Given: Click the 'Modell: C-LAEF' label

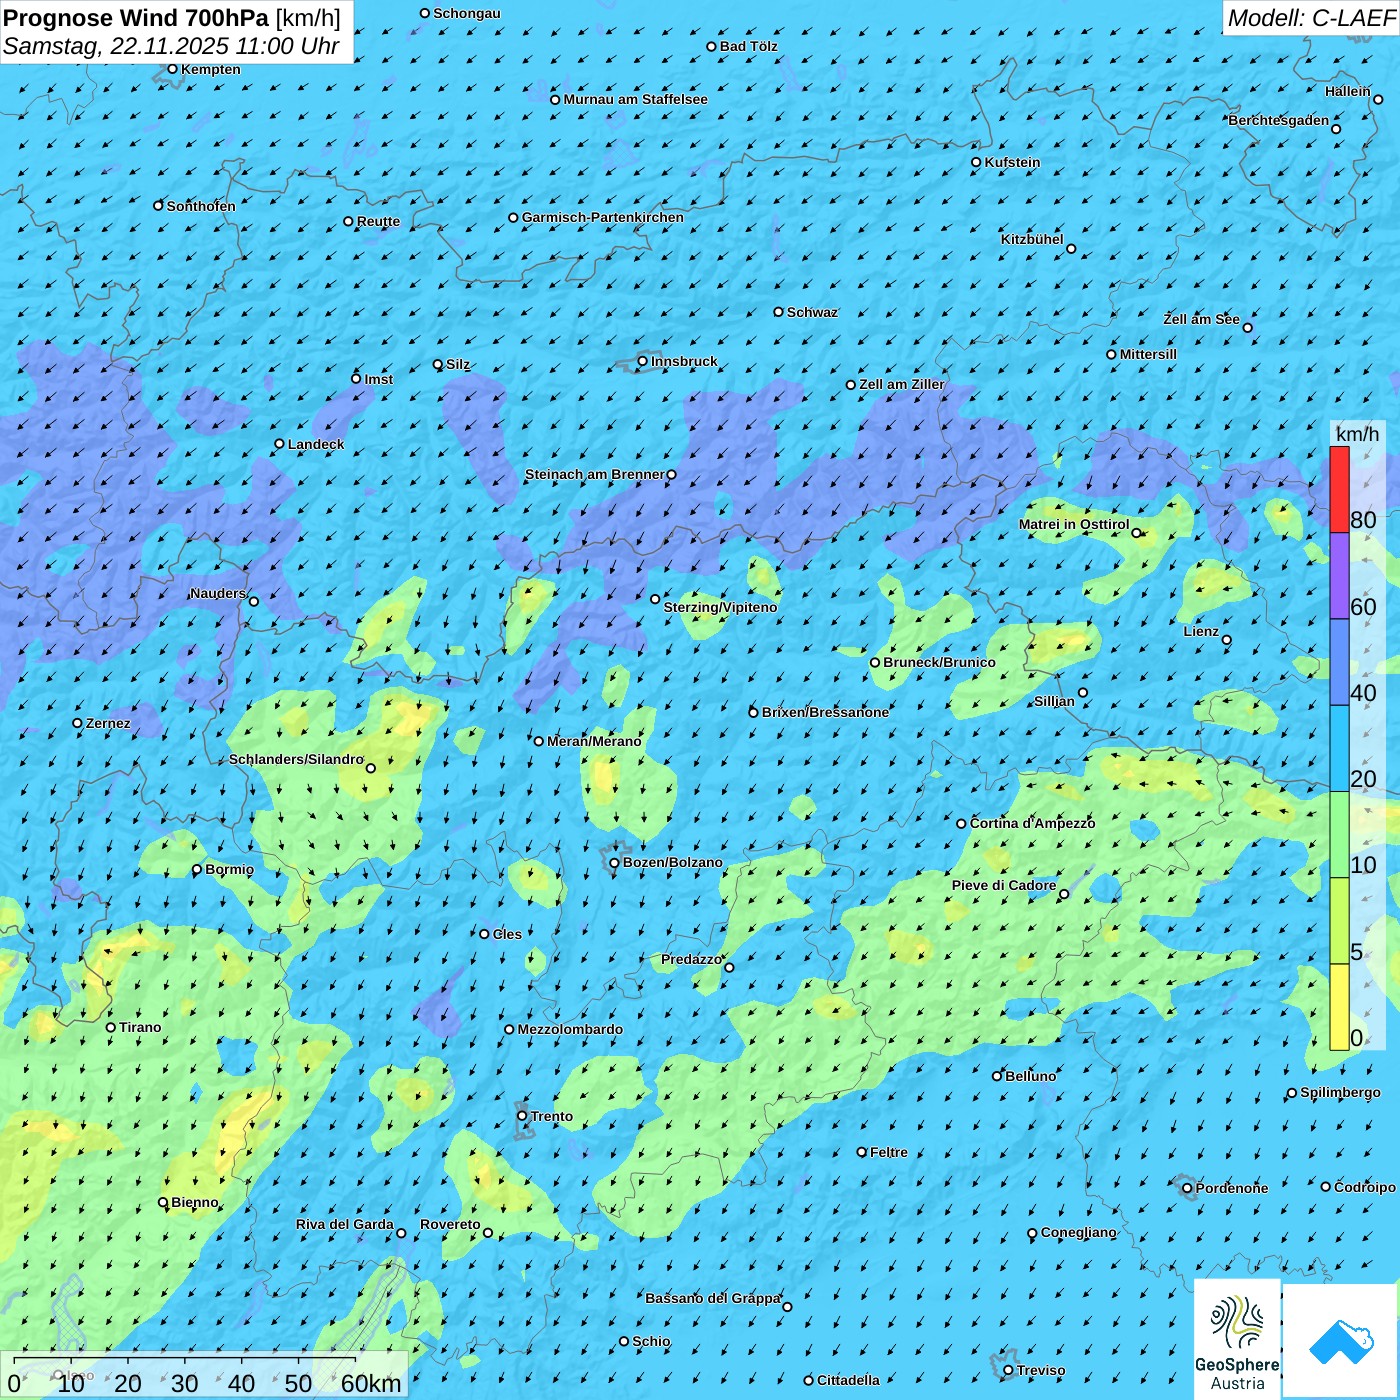Looking at the screenshot, I should point(1311,17).
